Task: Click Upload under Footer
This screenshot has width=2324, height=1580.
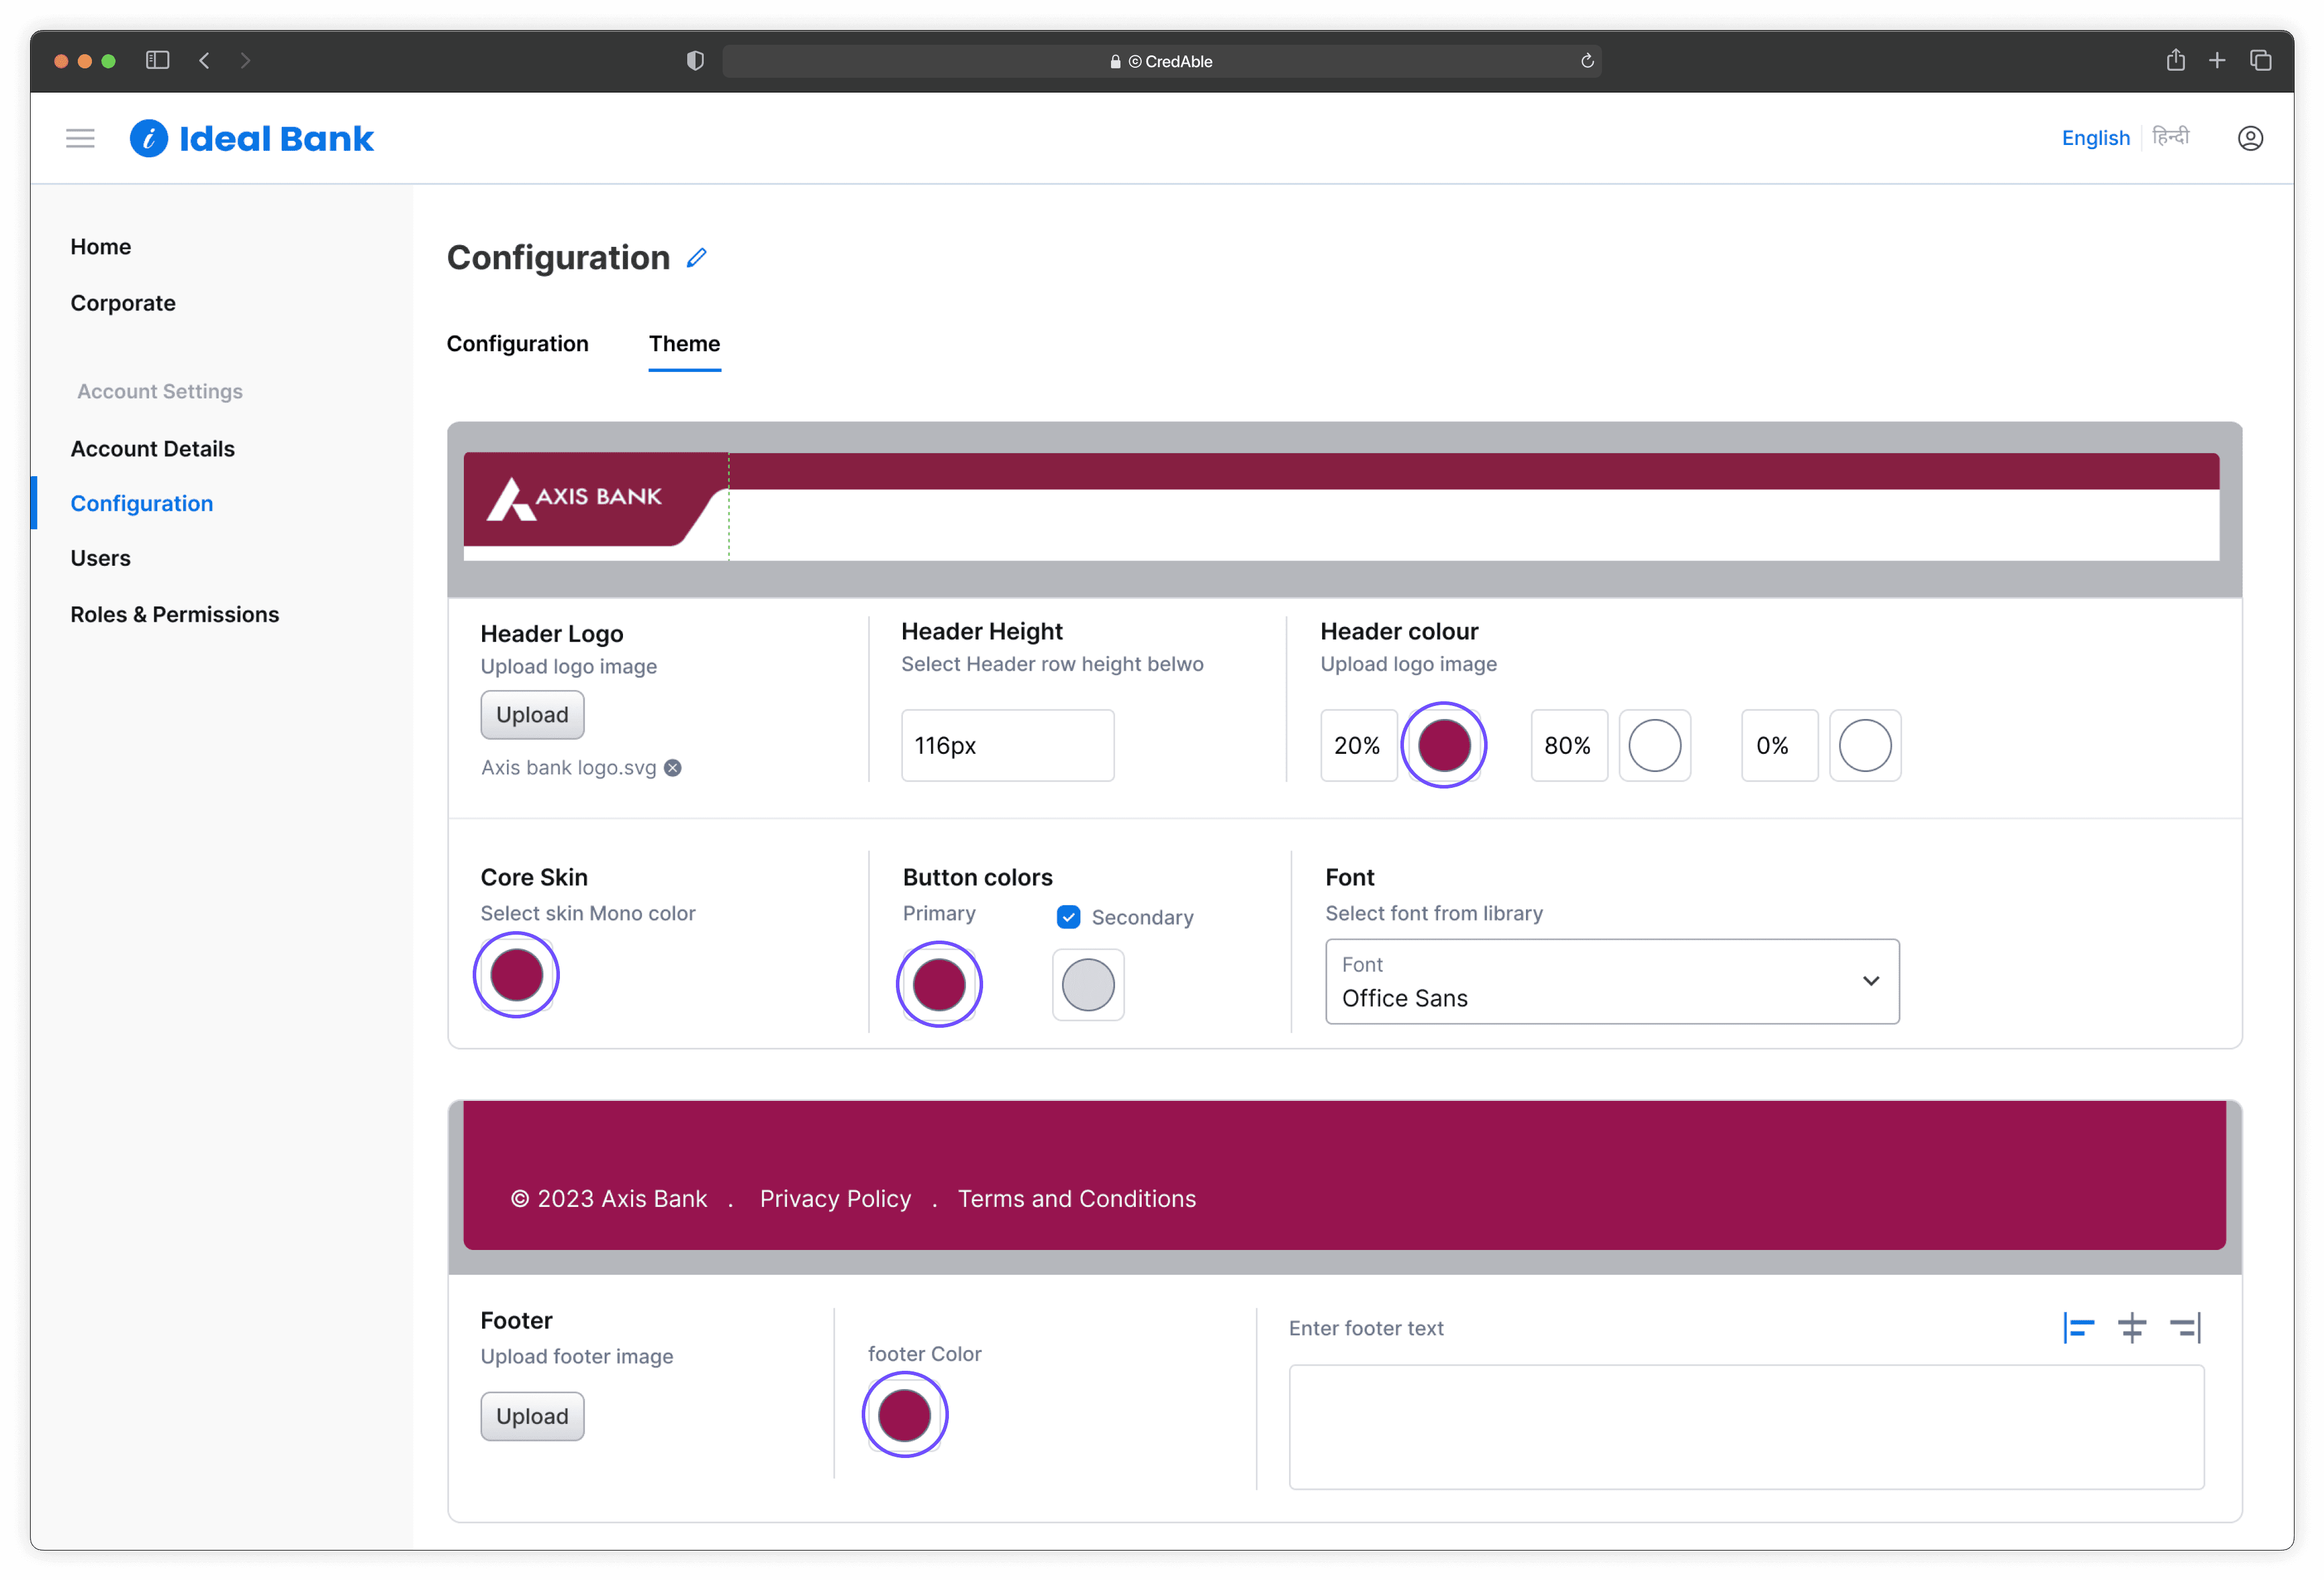Action: [532, 1416]
